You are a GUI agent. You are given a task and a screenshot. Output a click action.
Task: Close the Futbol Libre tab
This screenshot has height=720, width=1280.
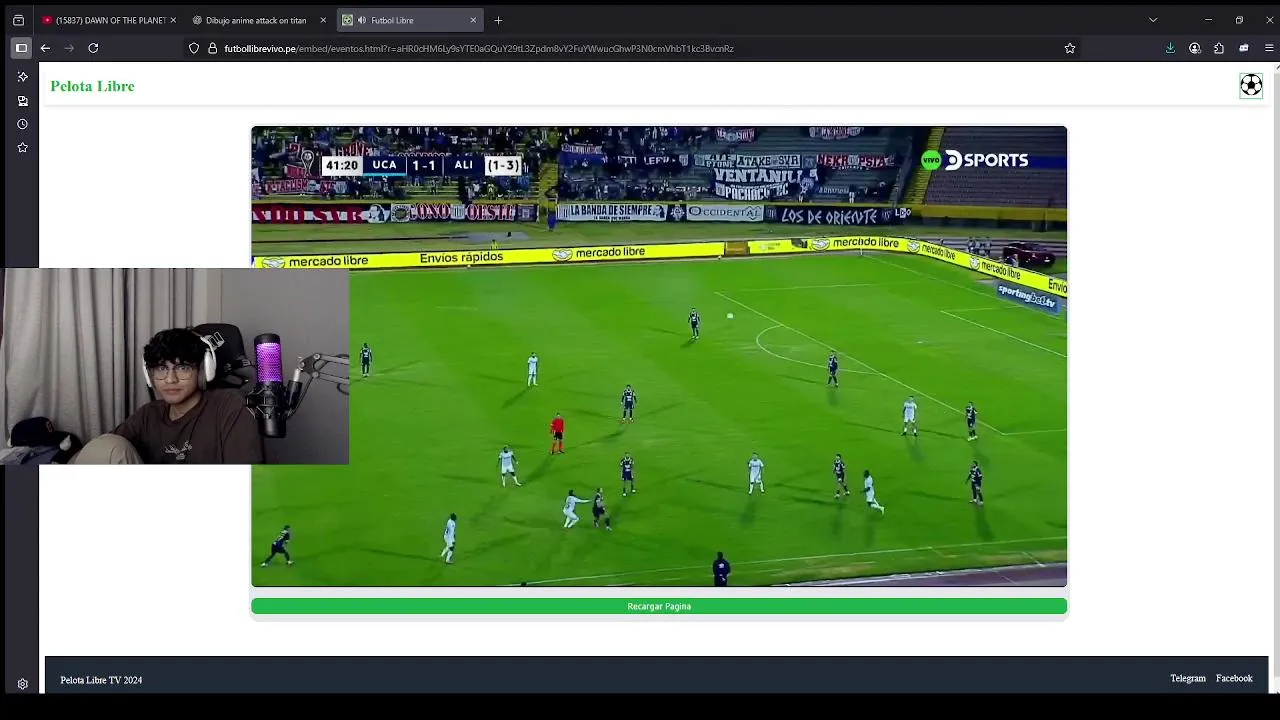click(473, 20)
